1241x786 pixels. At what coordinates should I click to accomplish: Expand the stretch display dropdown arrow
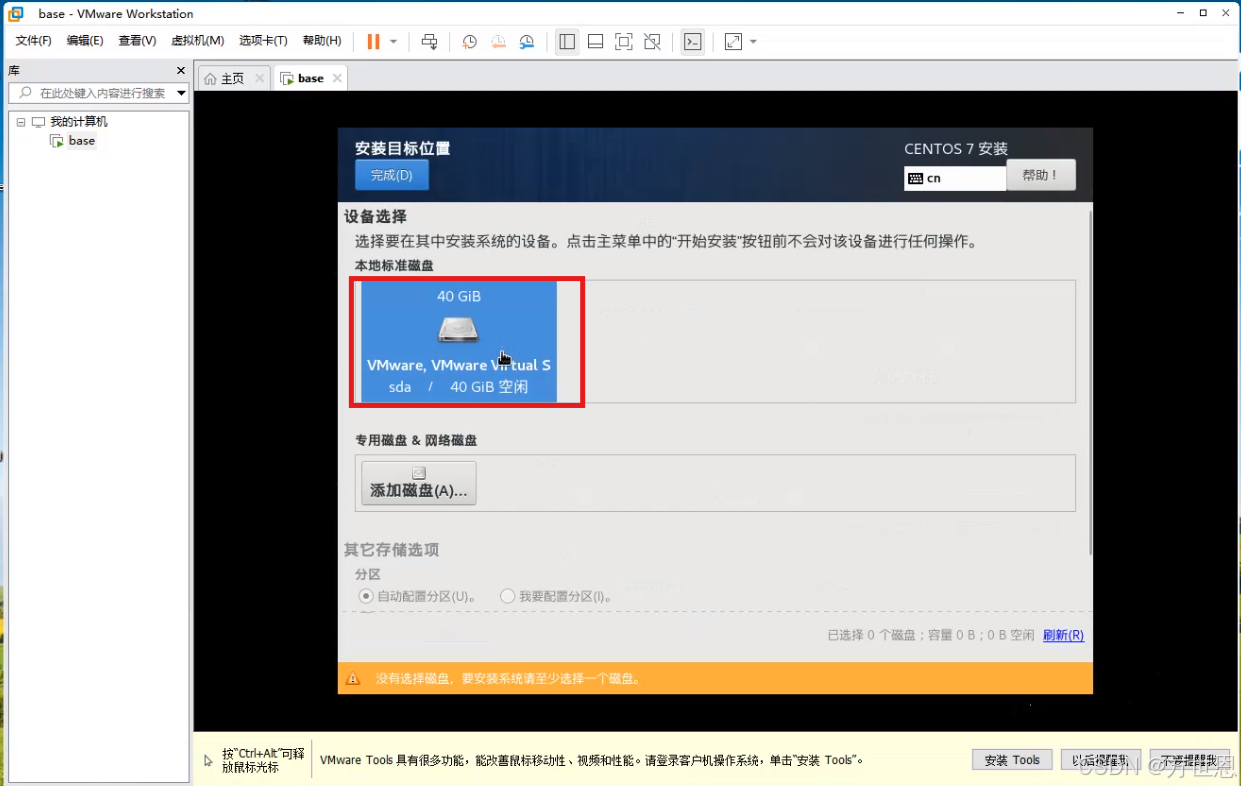(753, 42)
